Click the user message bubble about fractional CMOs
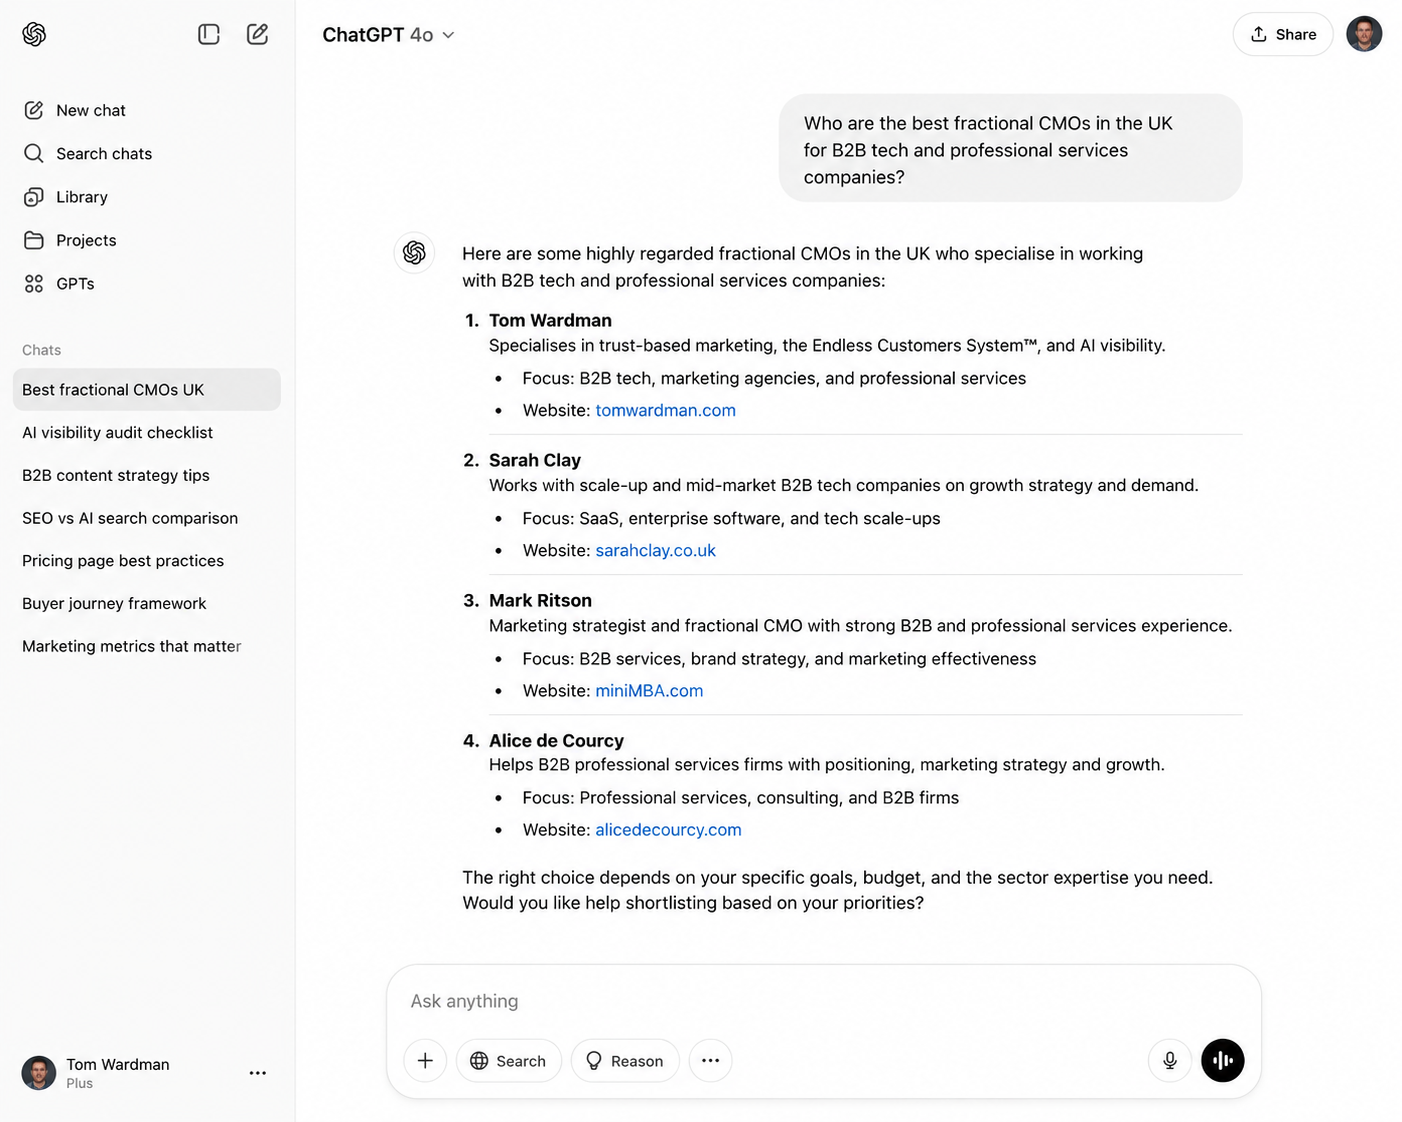 1010,149
